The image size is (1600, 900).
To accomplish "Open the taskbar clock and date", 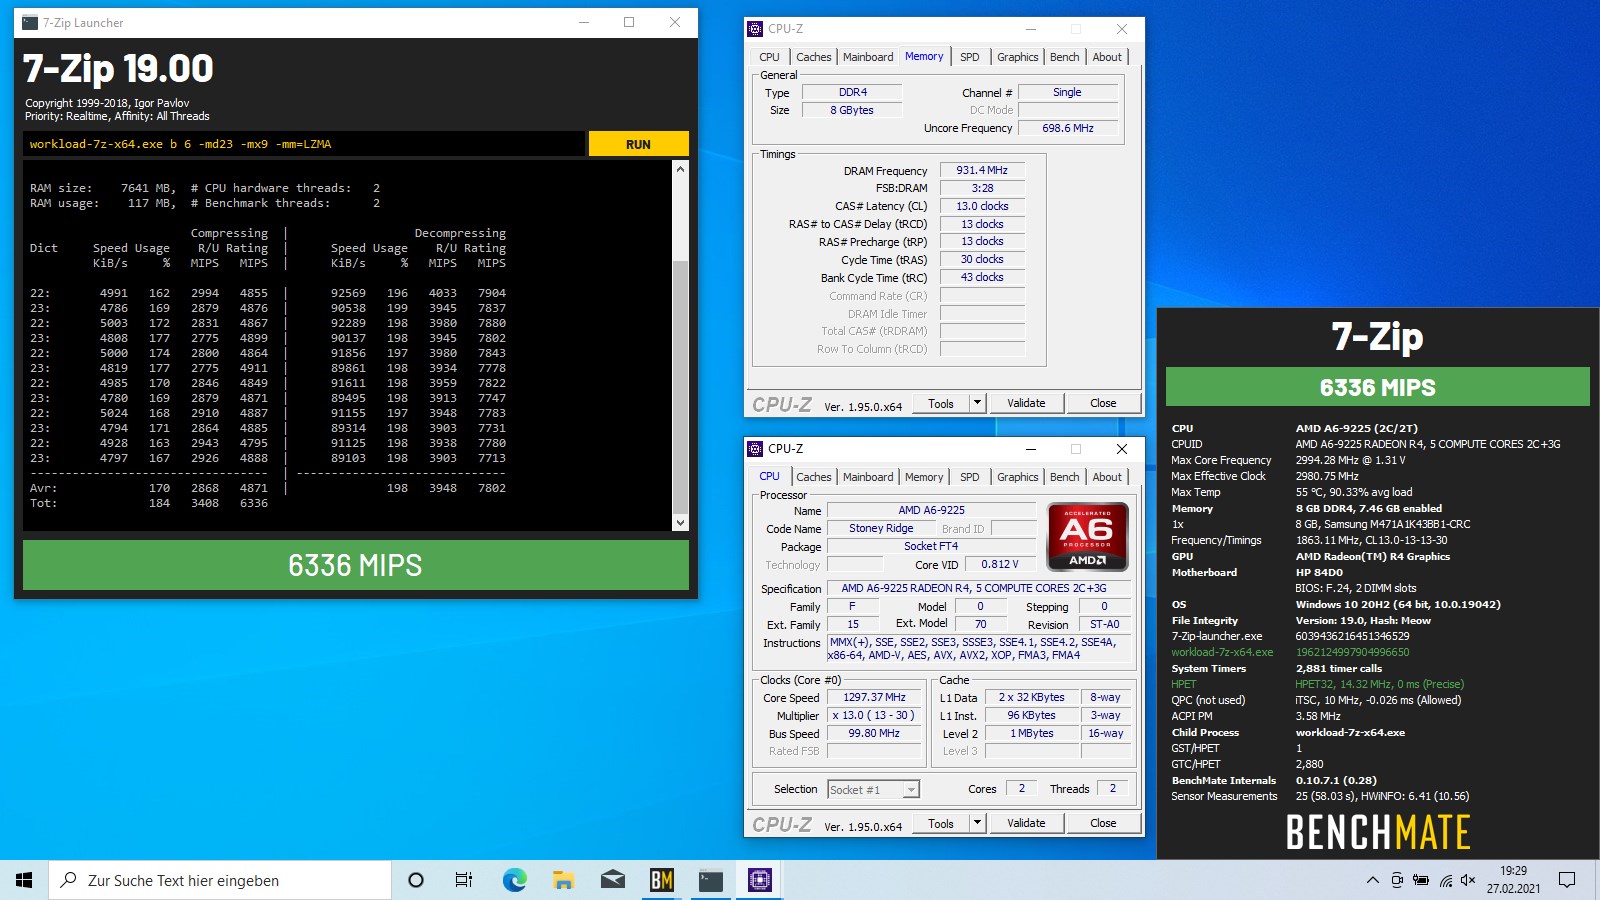I will pos(1513,880).
